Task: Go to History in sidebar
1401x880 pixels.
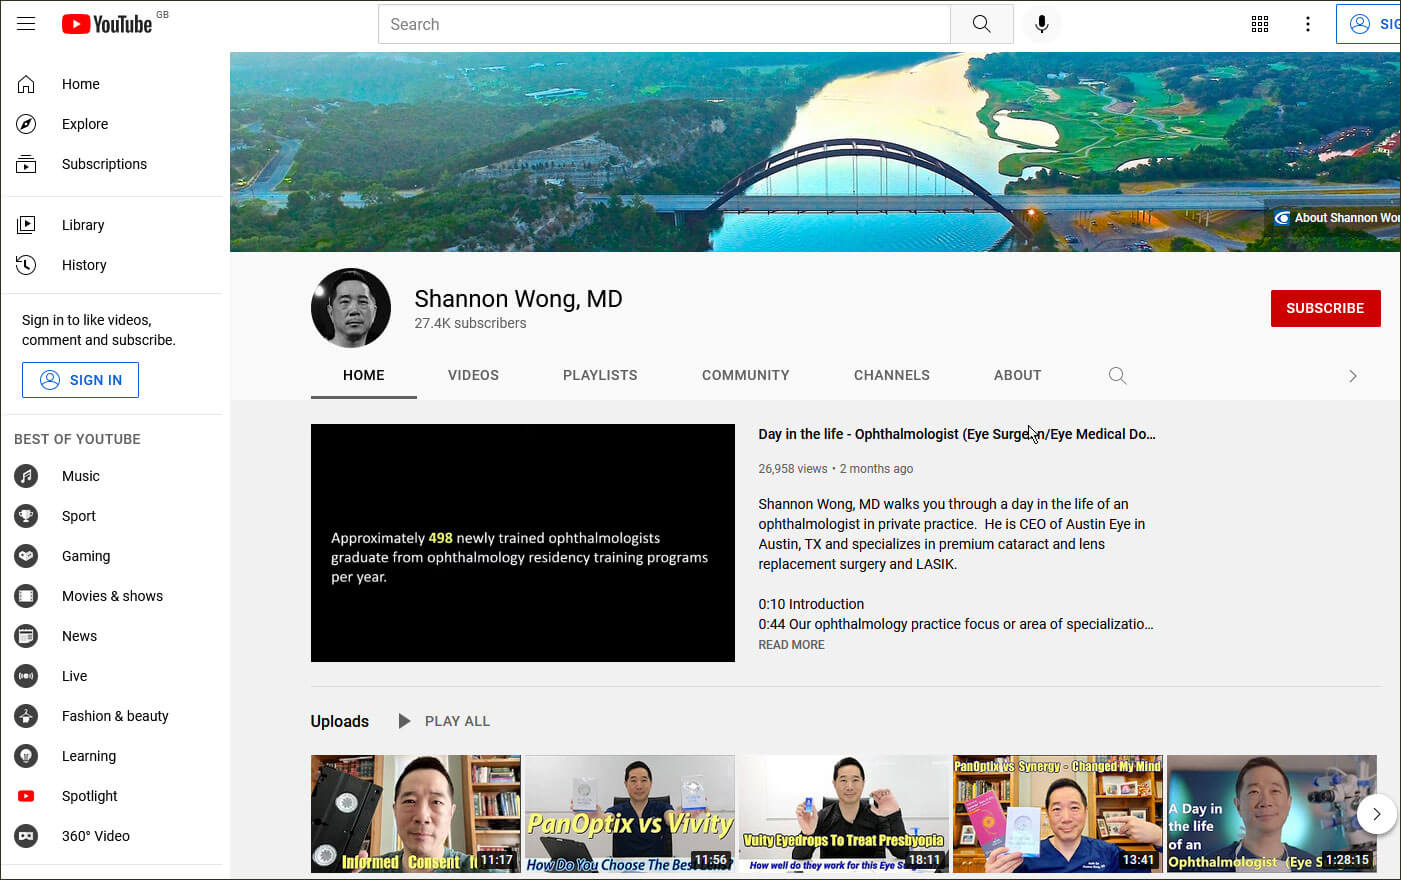Action: (x=84, y=265)
